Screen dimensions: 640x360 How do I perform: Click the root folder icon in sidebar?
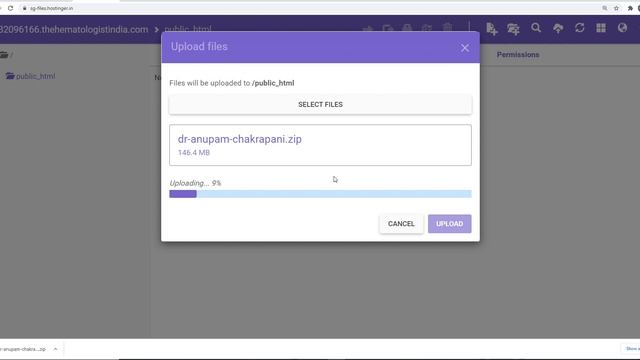[x=4, y=55]
